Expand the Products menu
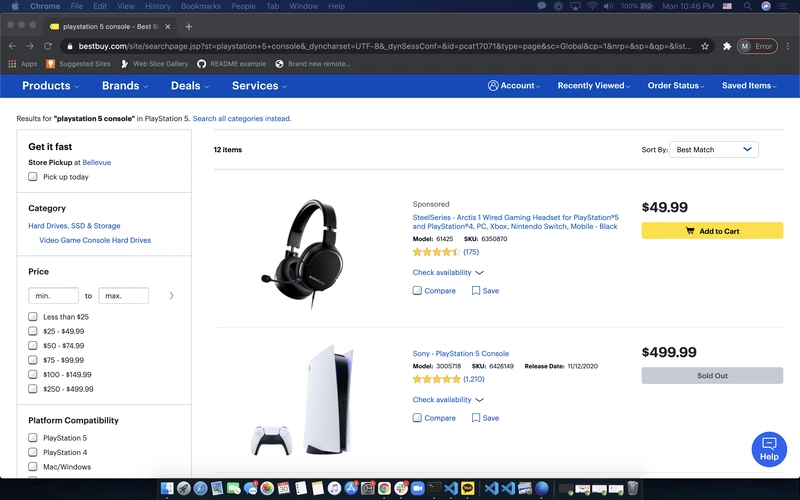The width and height of the screenshot is (800, 500). [x=50, y=86]
